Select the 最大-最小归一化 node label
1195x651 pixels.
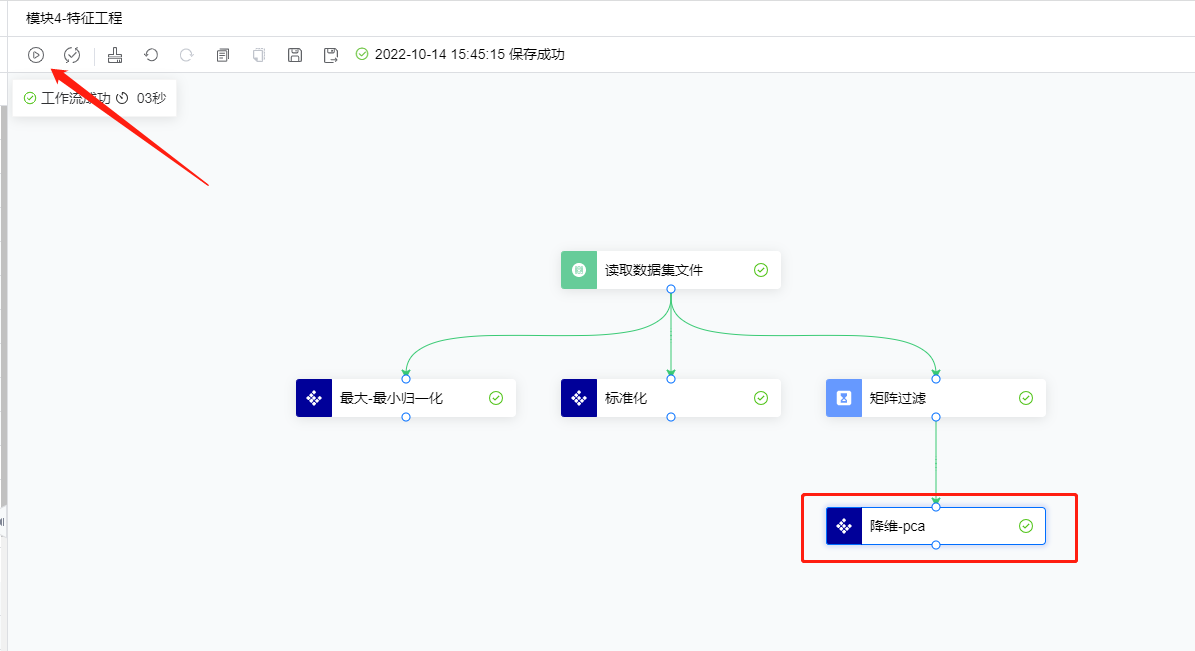tap(391, 398)
